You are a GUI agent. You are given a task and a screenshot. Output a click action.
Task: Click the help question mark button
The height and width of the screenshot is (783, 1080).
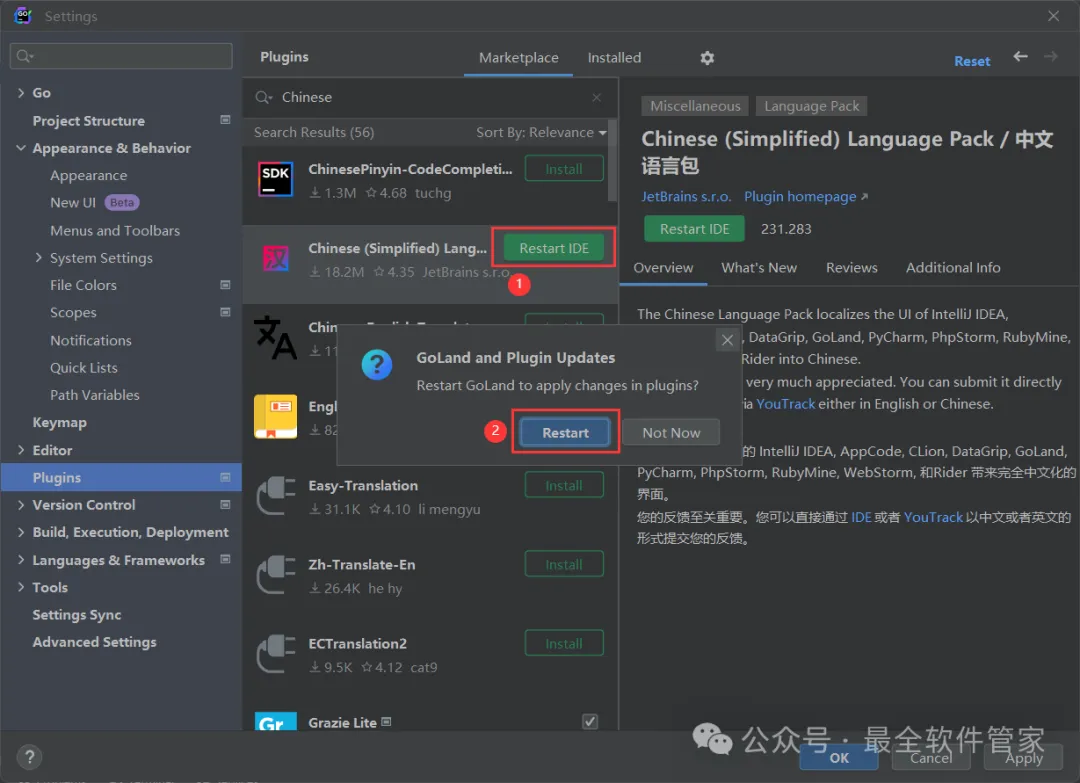point(30,758)
